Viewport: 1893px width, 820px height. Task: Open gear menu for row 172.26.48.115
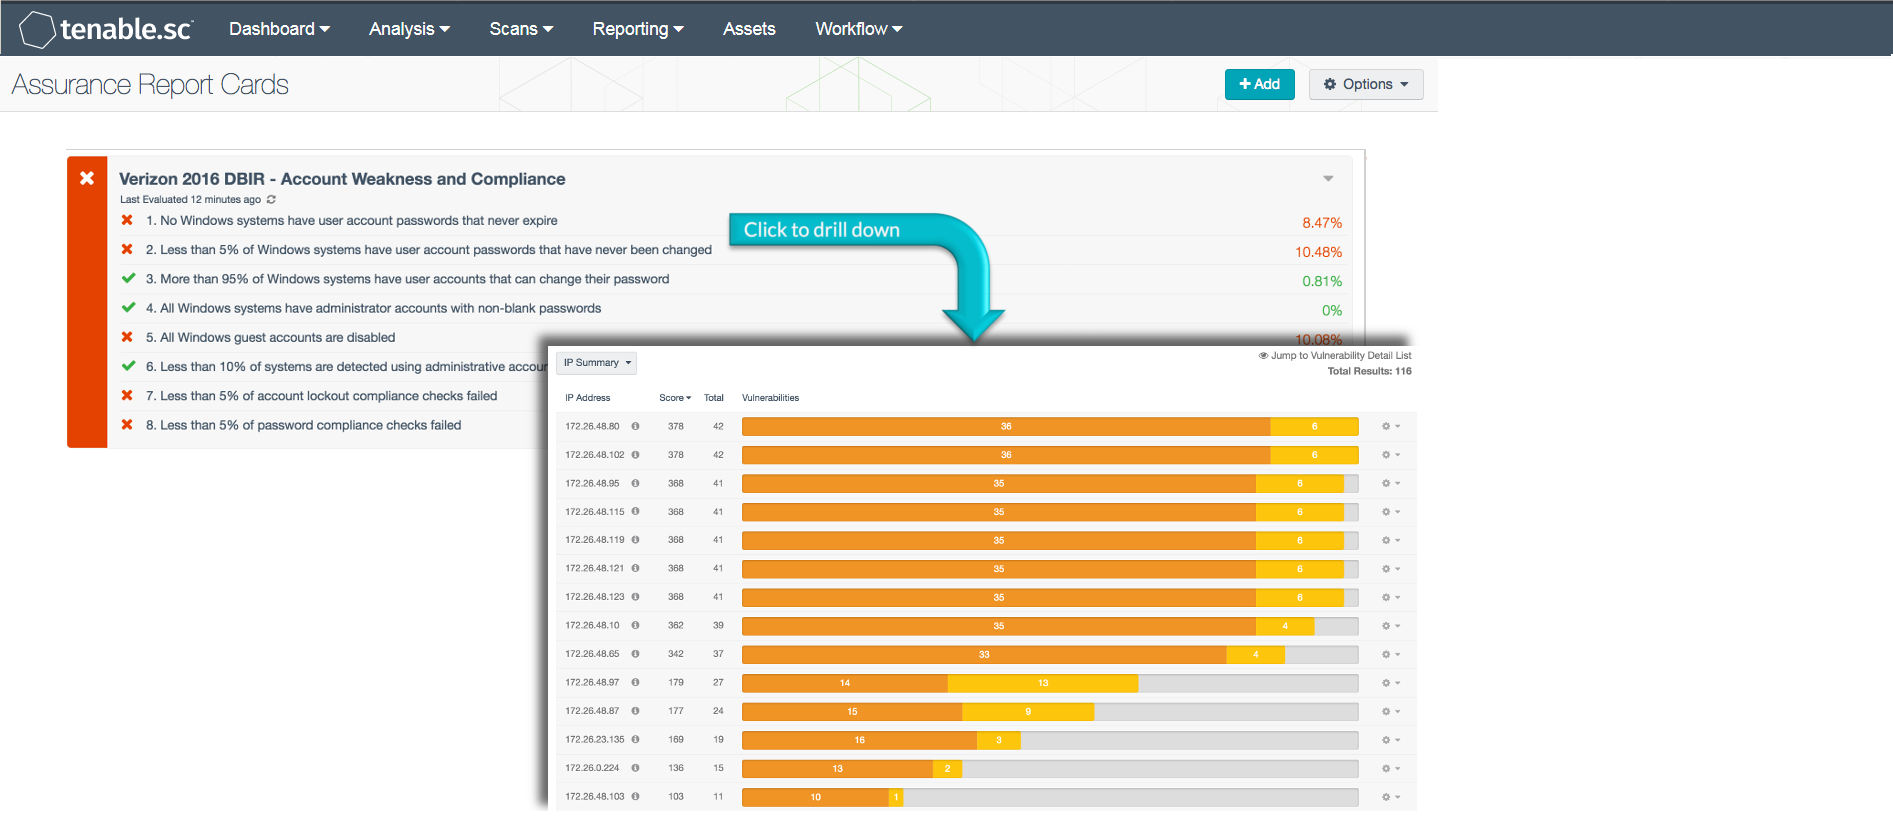point(1390,512)
